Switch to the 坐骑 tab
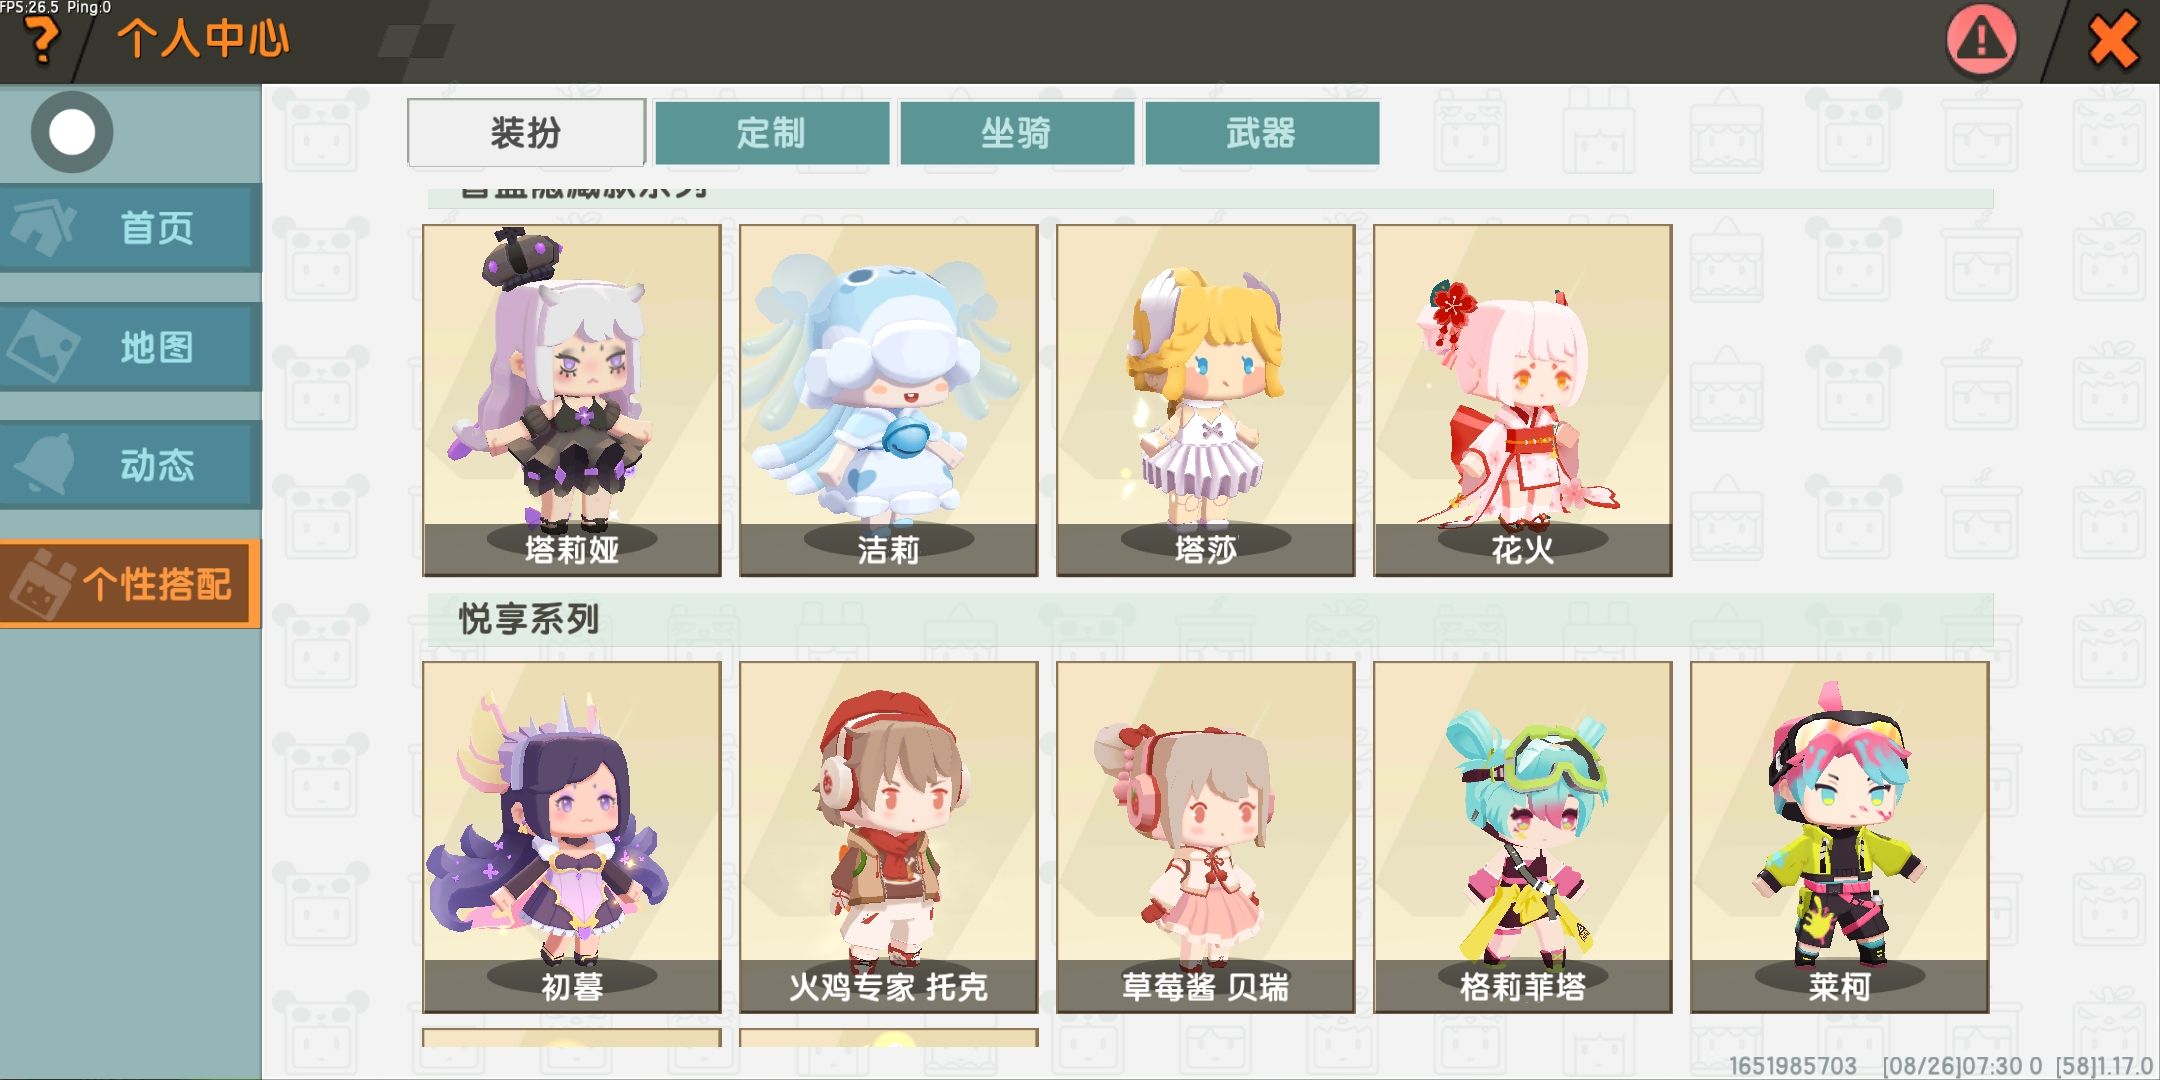The height and width of the screenshot is (1080, 2160). [1016, 132]
